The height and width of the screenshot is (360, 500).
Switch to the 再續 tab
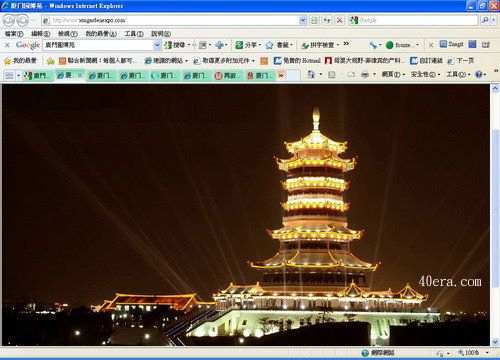(x=228, y=76)
